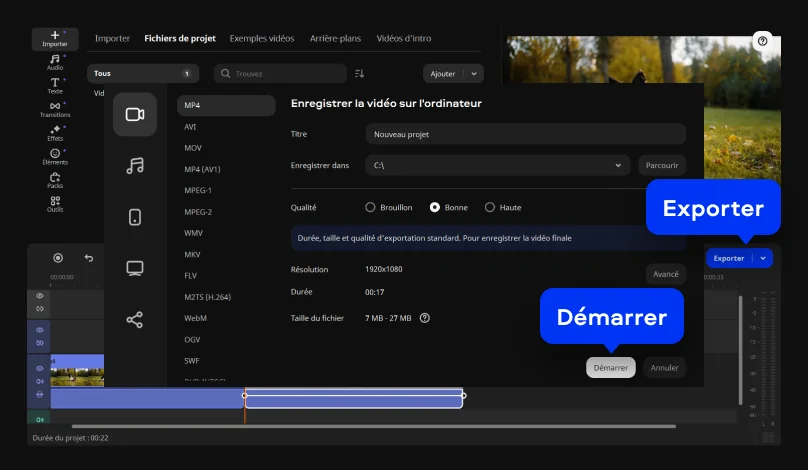The height and width of the screenshot is (470, 808).
Task: Open the Exporter dropdown arrow
Action: tap(763, 258)
